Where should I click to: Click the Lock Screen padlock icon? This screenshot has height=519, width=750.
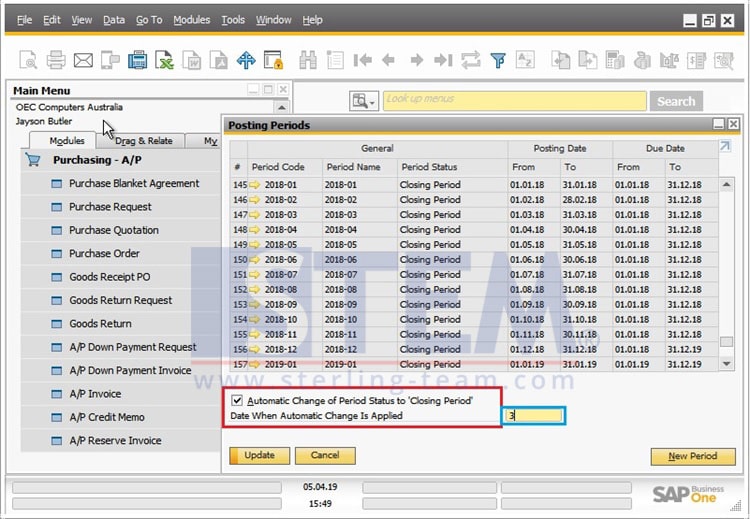coord(273,60)
